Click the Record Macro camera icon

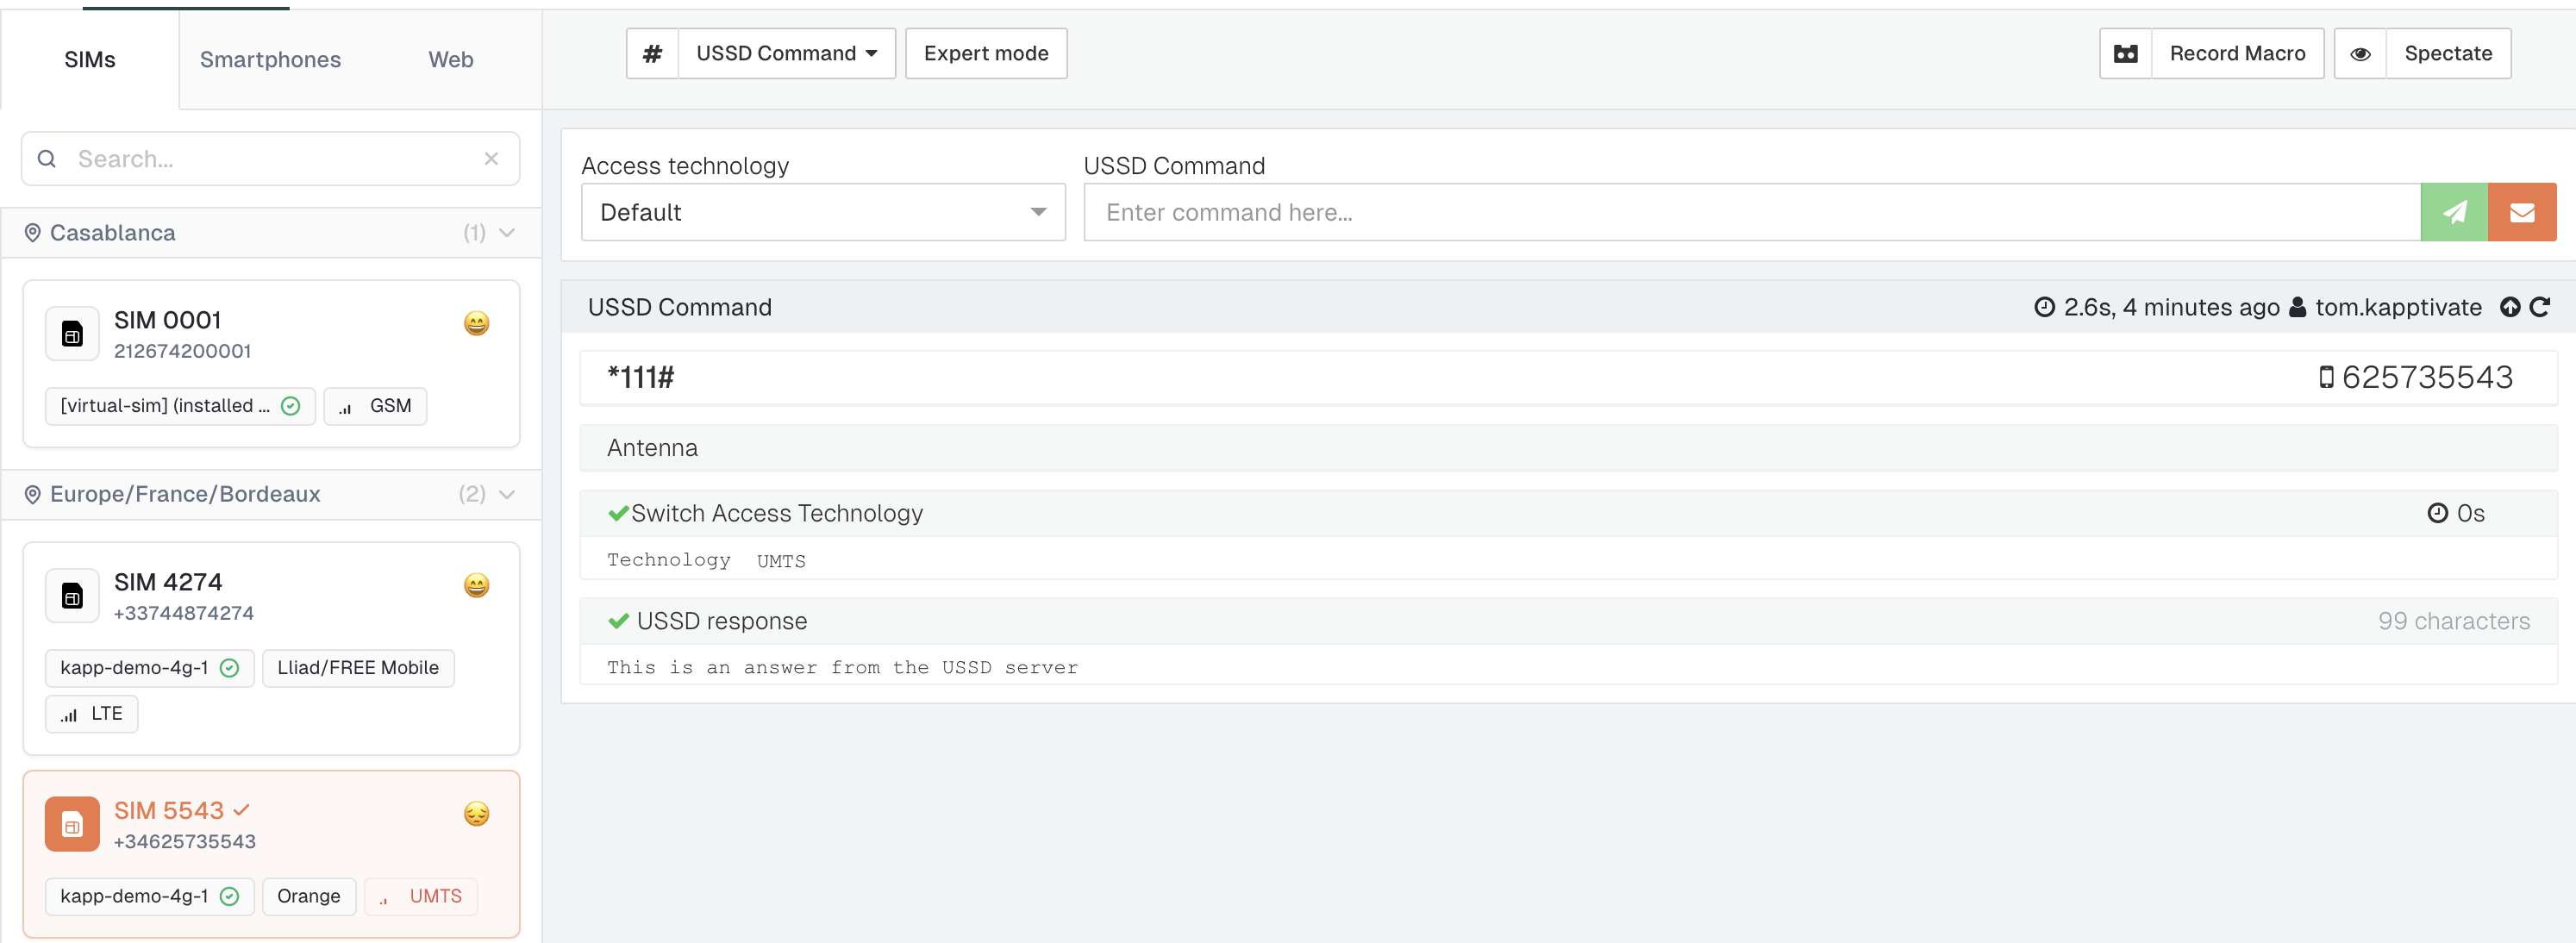pyautogui.click(x=2125, y=53)
